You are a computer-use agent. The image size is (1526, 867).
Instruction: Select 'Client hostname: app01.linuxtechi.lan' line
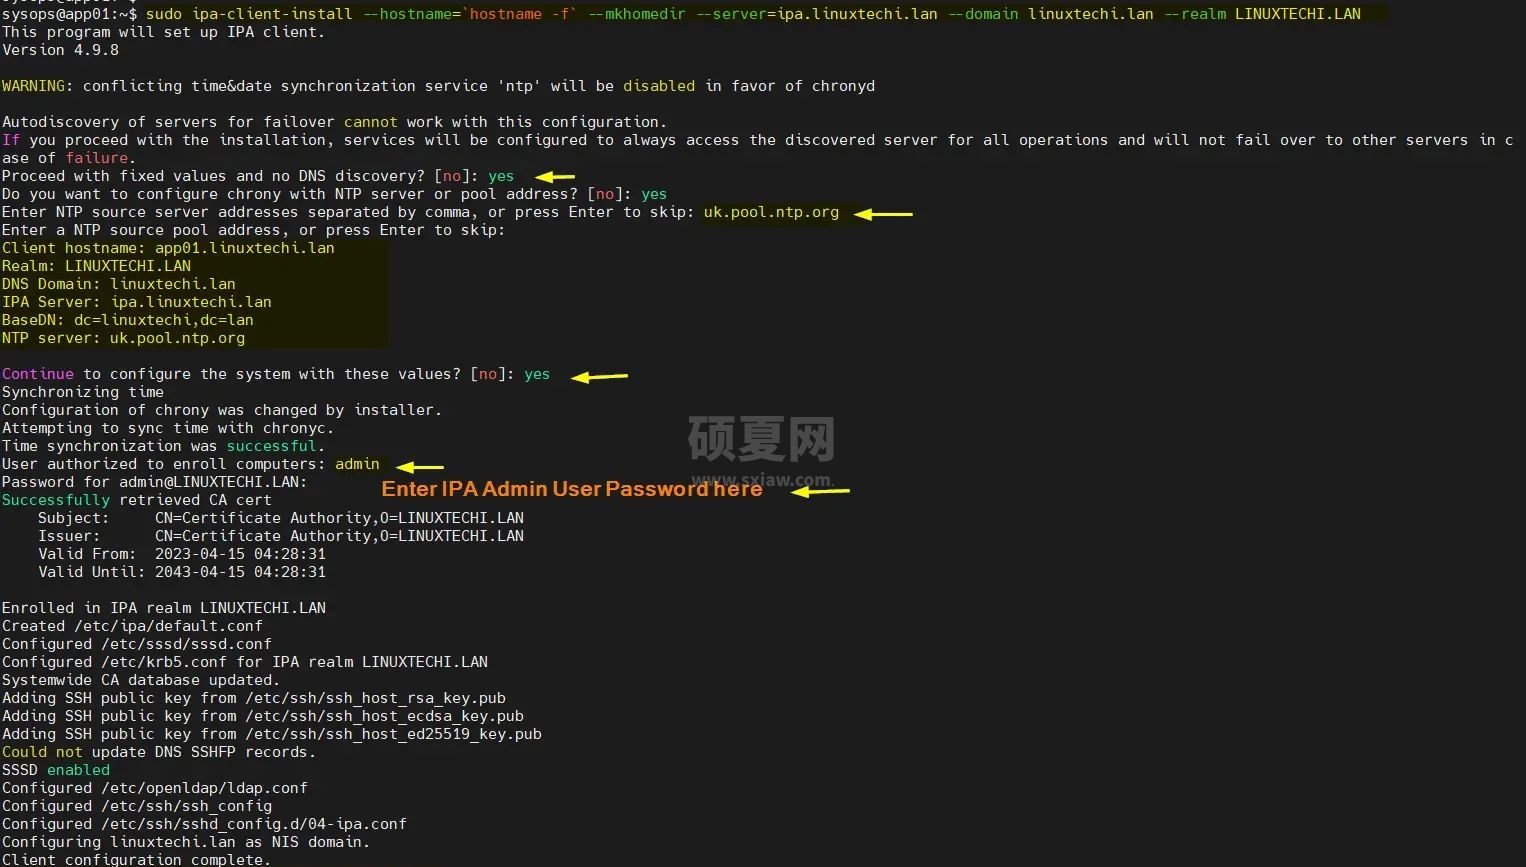tap(168, 248)
